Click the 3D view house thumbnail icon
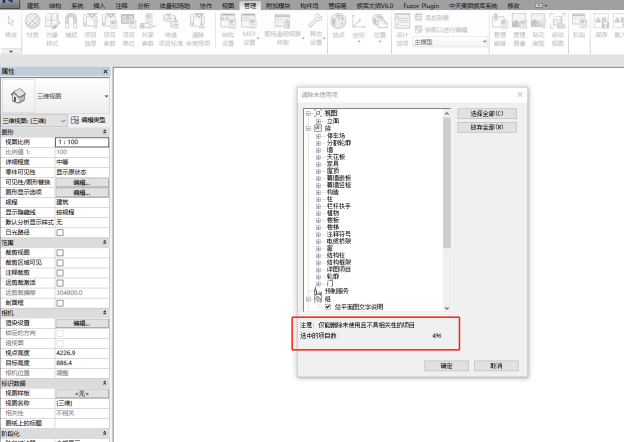 point(20,95)
